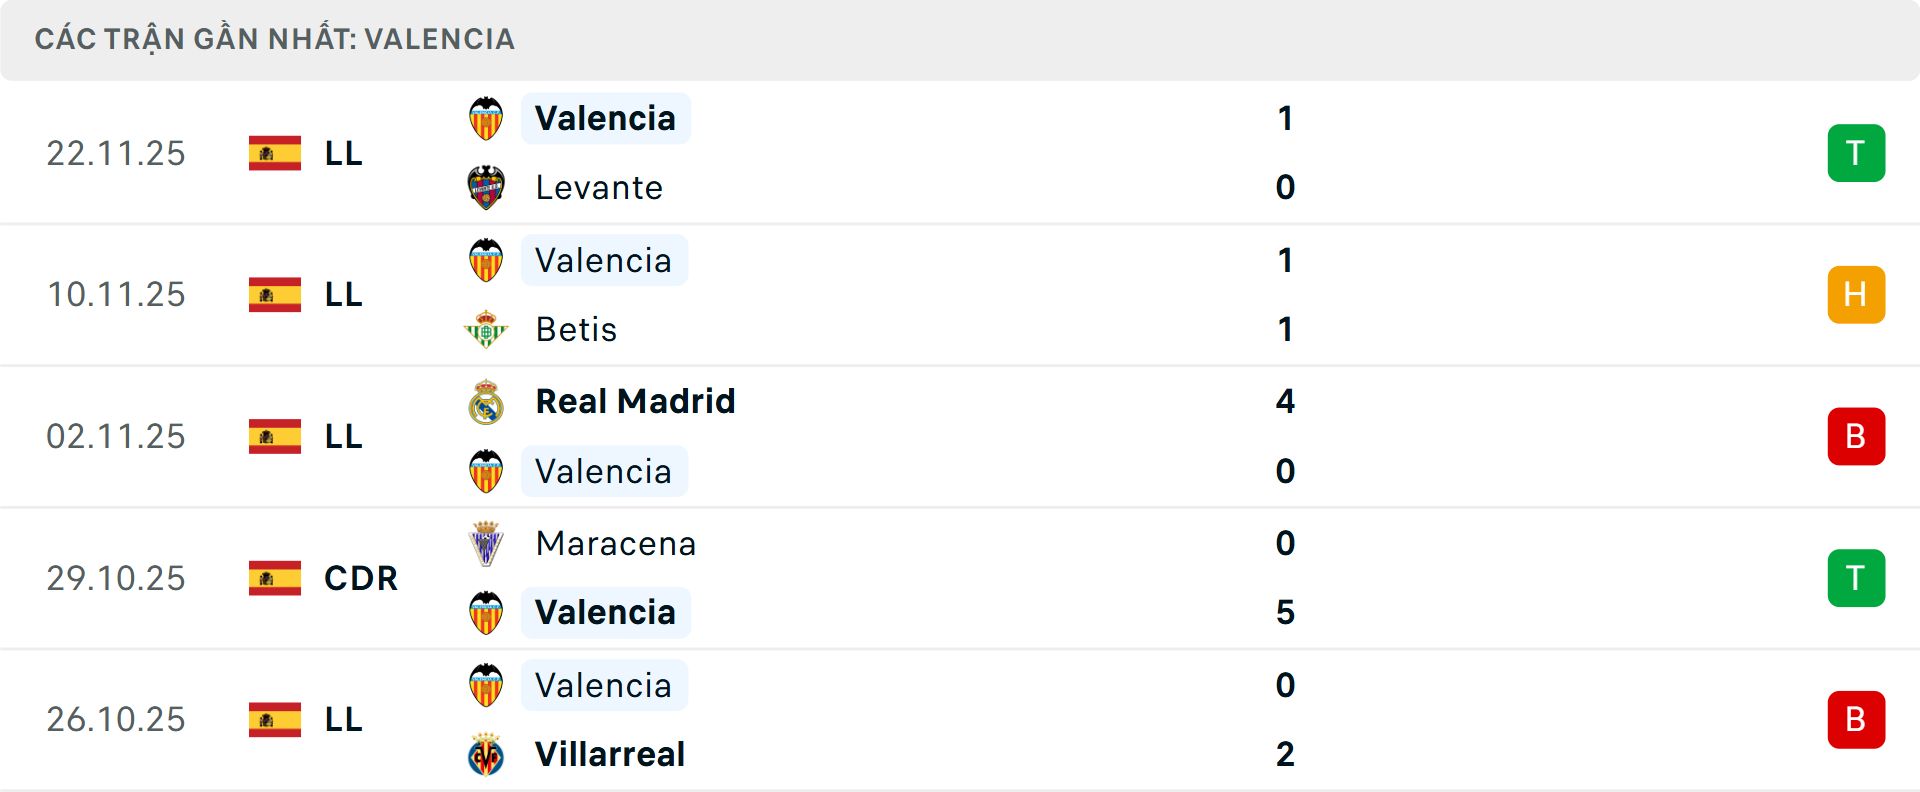The image size is (1920, 792).
Task: Click the green T badge for Levante match
Action: (x=1855, y=153)
